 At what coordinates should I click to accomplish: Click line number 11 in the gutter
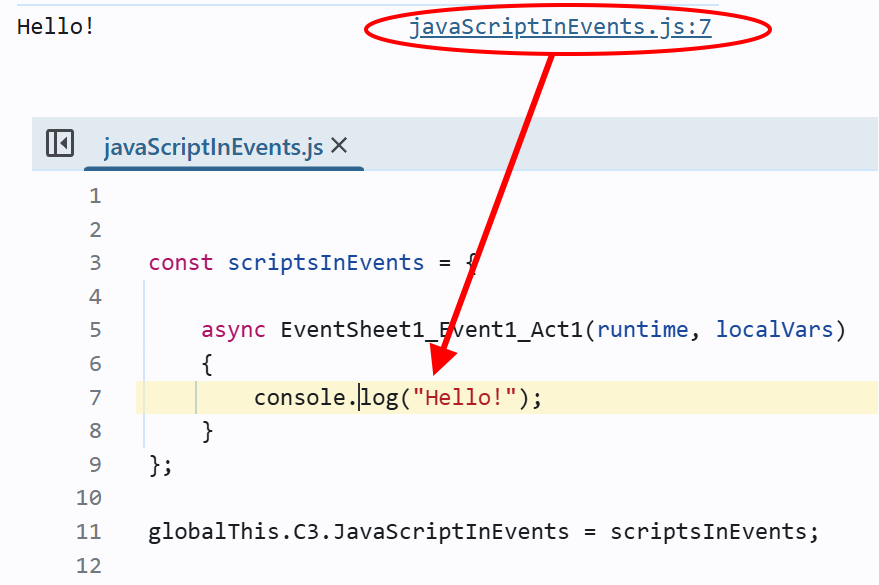coord(89,532)
